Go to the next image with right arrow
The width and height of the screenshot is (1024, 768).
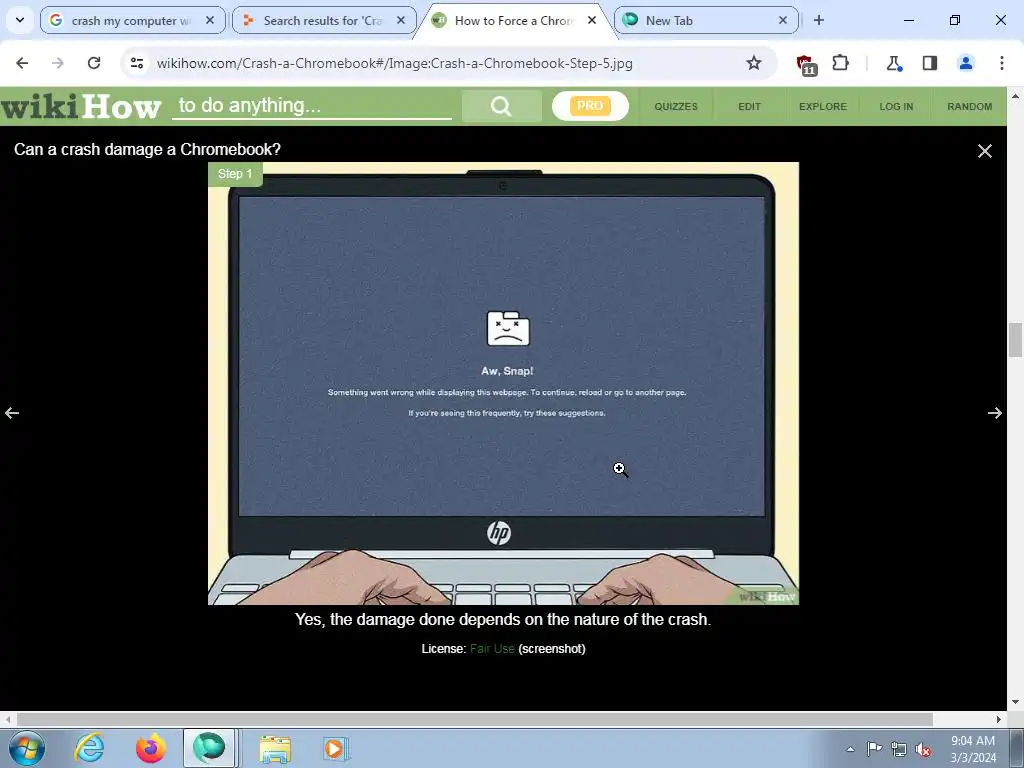[995, 413]
